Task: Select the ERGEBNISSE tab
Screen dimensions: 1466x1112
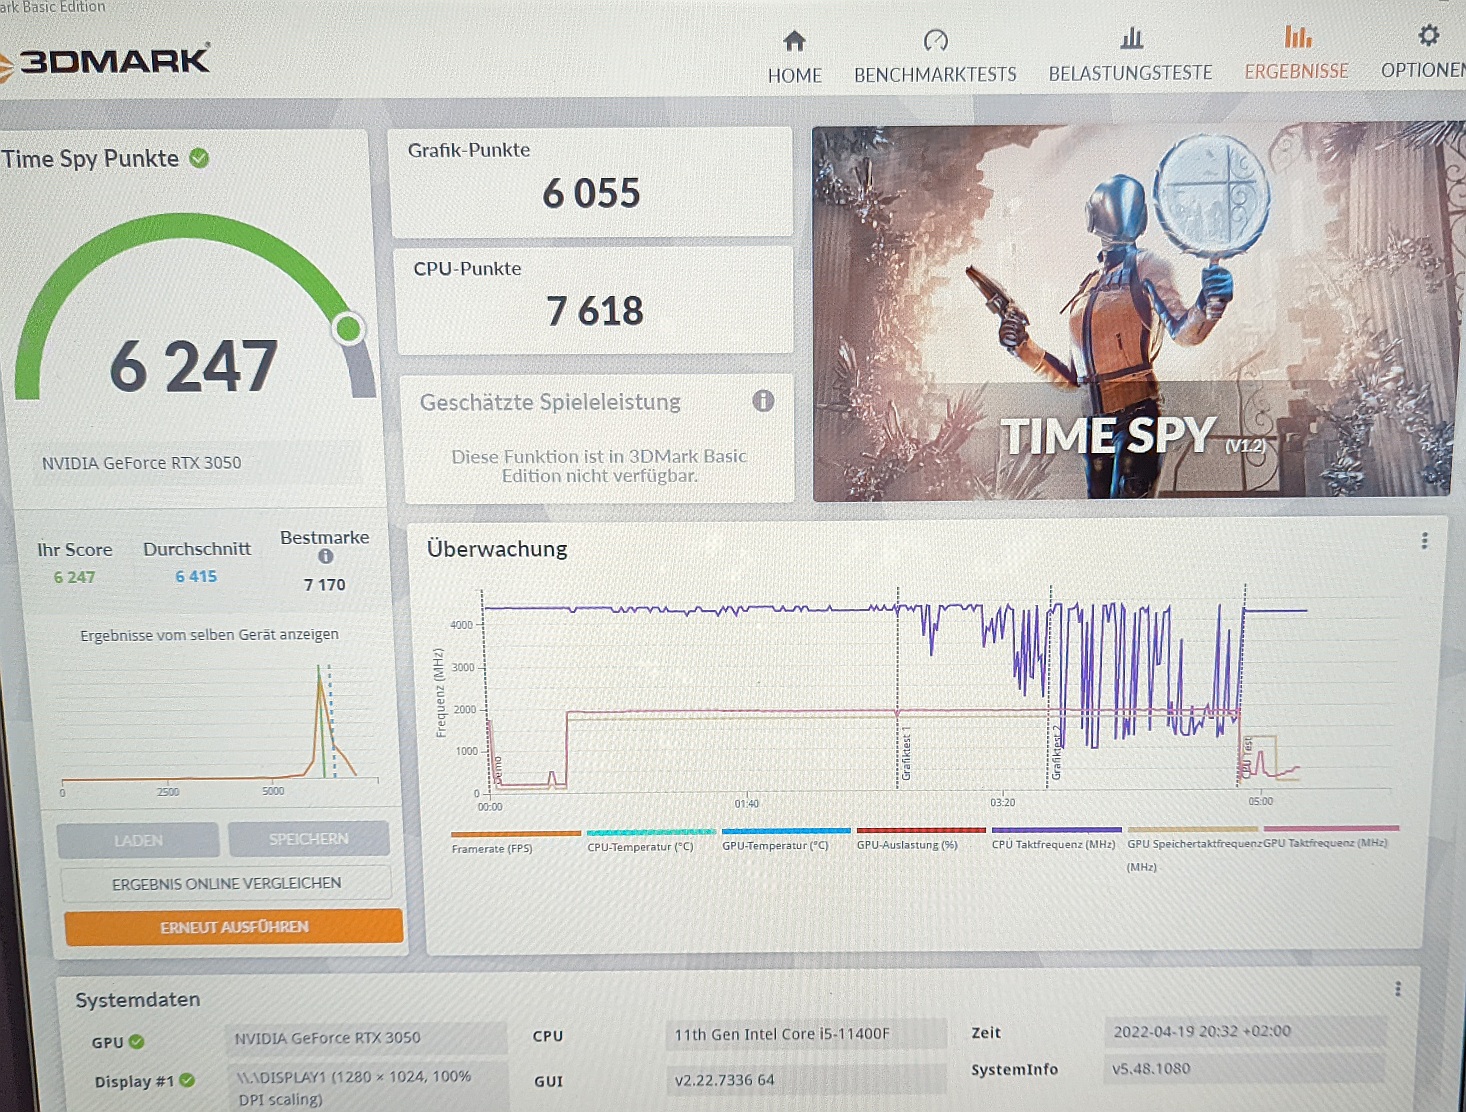Action: 1296,71
